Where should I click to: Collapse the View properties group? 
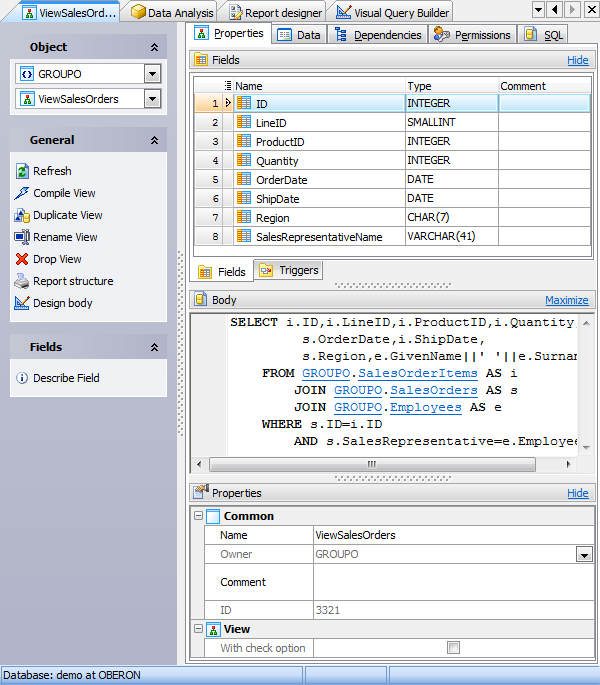pyautogui.click(x=198, y=629)
